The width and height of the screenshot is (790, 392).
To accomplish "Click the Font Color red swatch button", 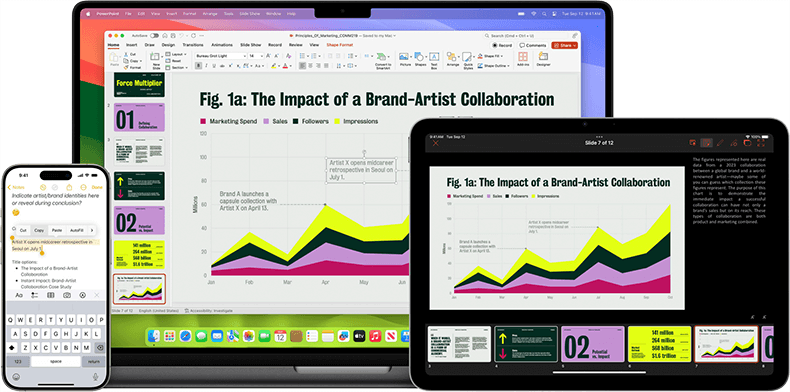I will coord(286,66).
